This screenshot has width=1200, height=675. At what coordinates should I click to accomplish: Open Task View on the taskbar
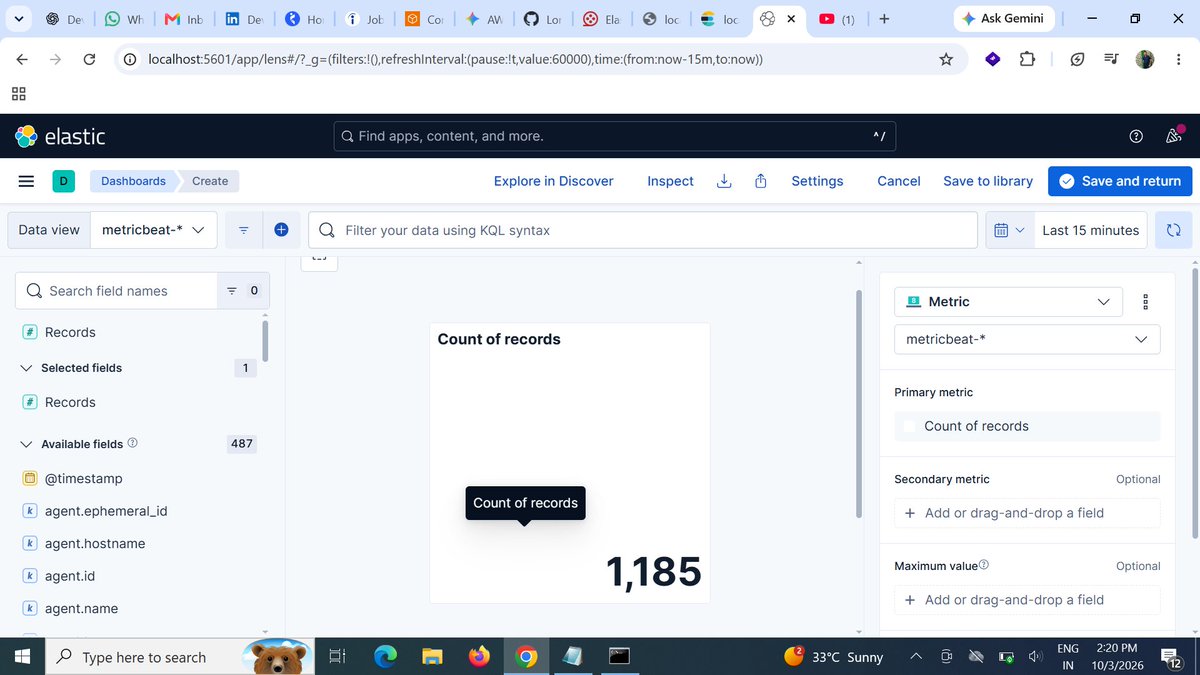pyautogui.click(x=337, y=657)
